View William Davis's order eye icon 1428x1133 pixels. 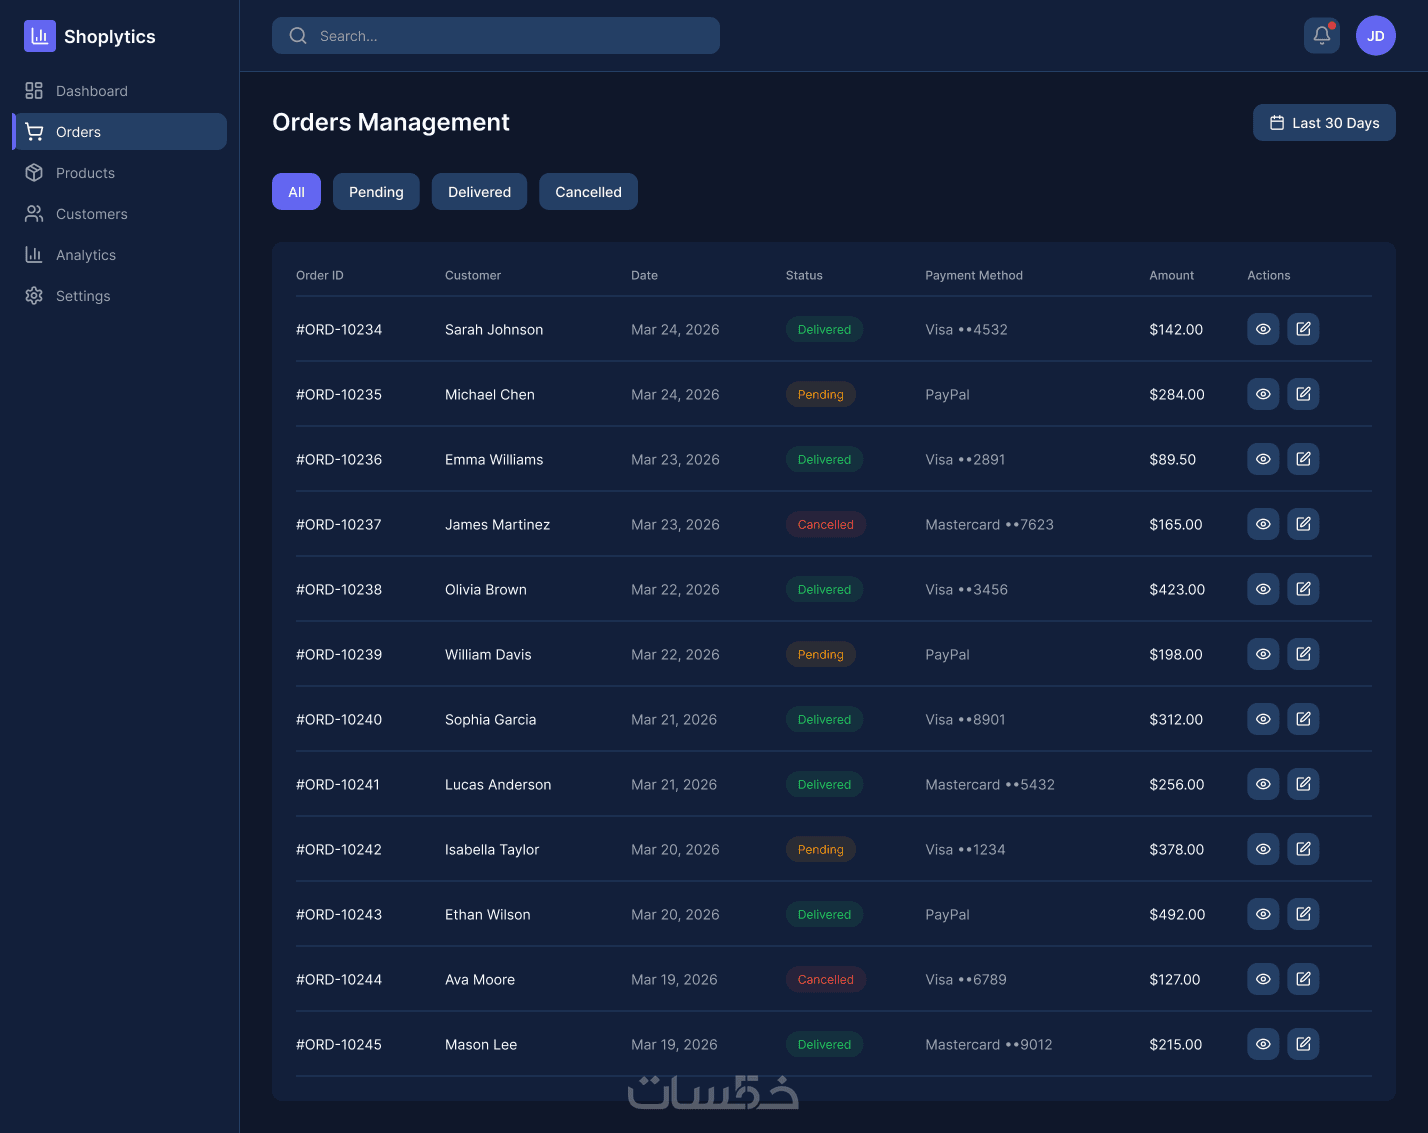(x=1263, y=654)
